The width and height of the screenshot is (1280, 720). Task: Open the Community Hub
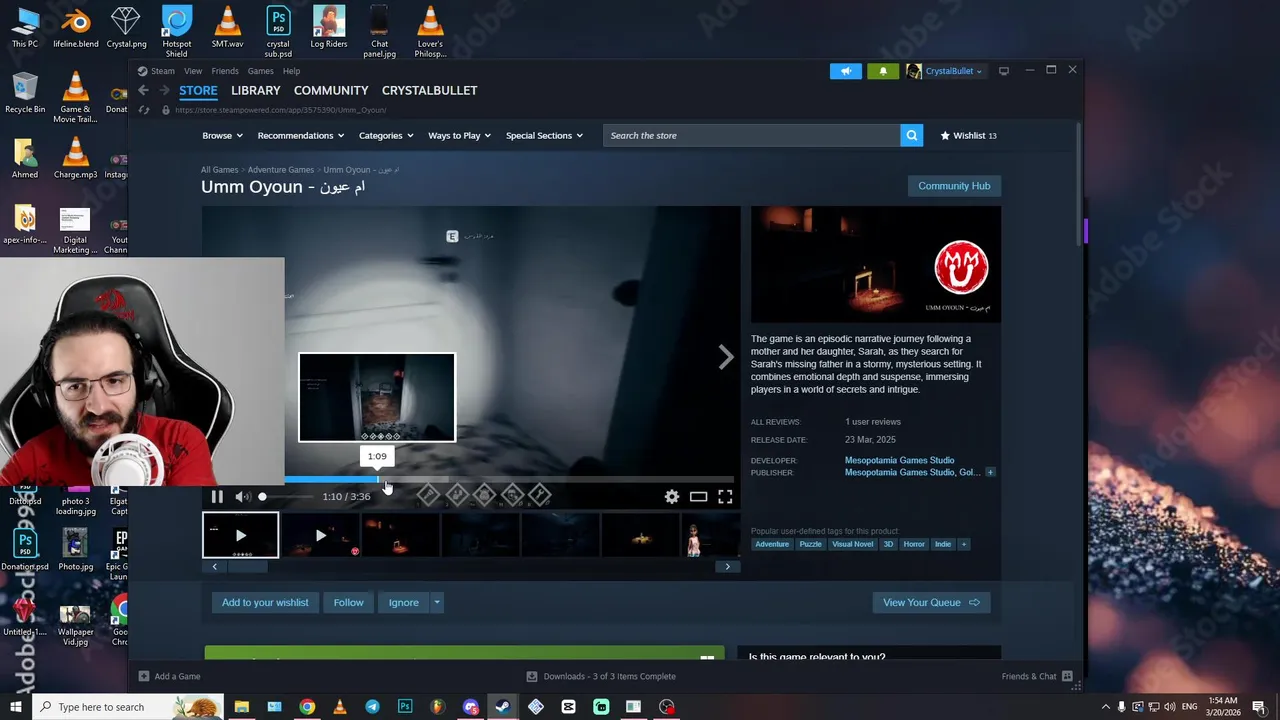pos(954,186)
